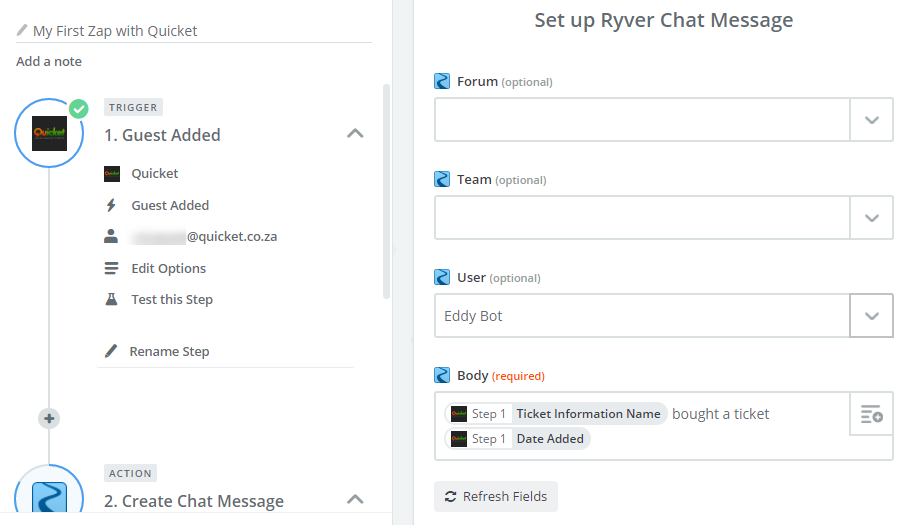Click the flask icon for Test this Step

coord(112,299)
